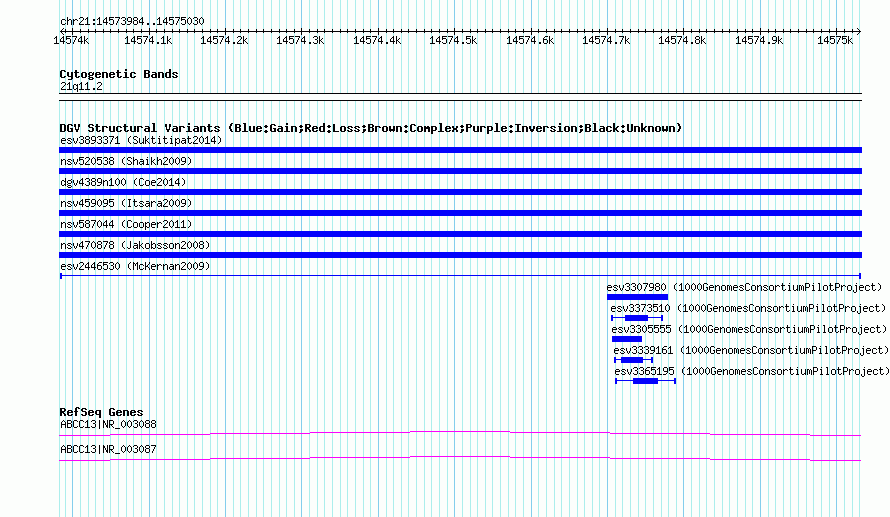Open the esv3373510 variant label
This screenshot has height=517, width=890.
(748, 308)
